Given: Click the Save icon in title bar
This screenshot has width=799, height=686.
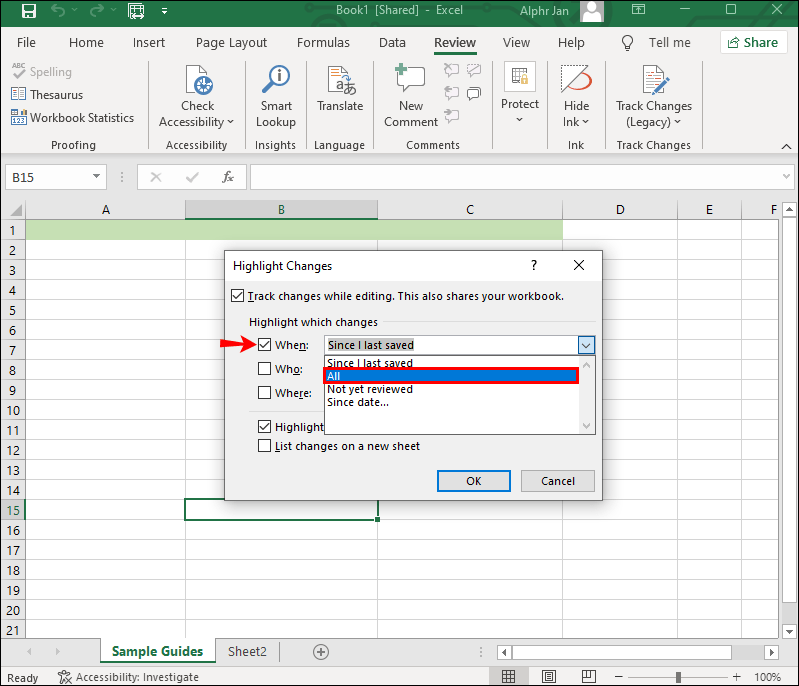Looking at the screenshot, I should point(29,11).
